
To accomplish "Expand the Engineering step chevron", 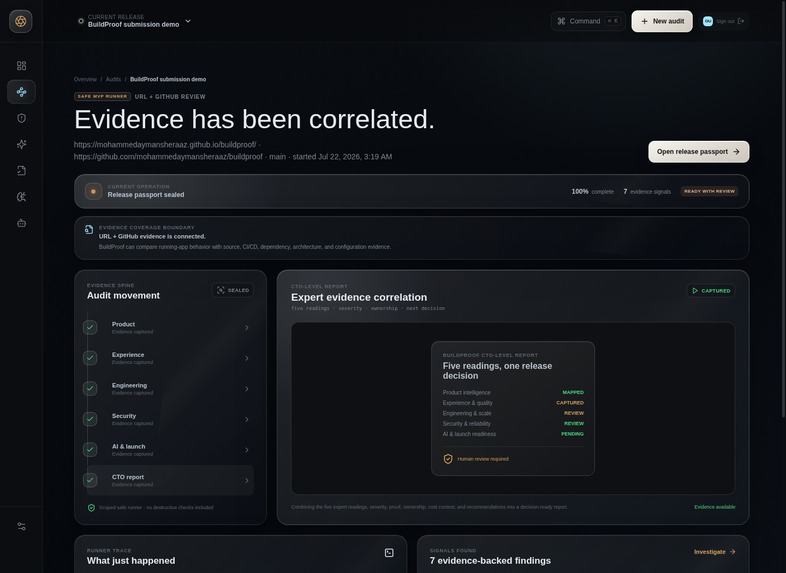I will [x=247, y=389].
